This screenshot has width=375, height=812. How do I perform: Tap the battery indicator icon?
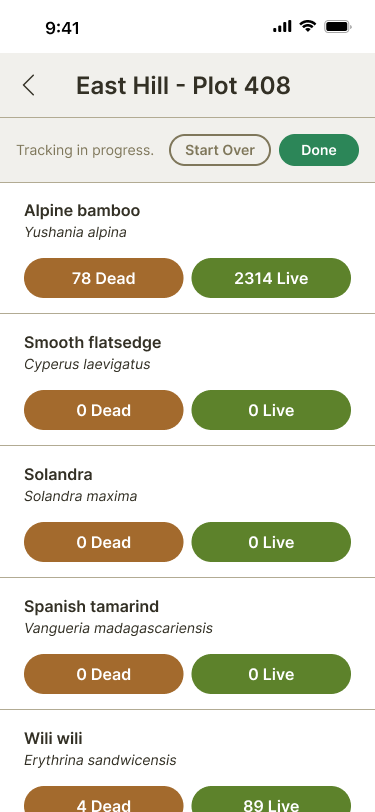tap(338, 26)
